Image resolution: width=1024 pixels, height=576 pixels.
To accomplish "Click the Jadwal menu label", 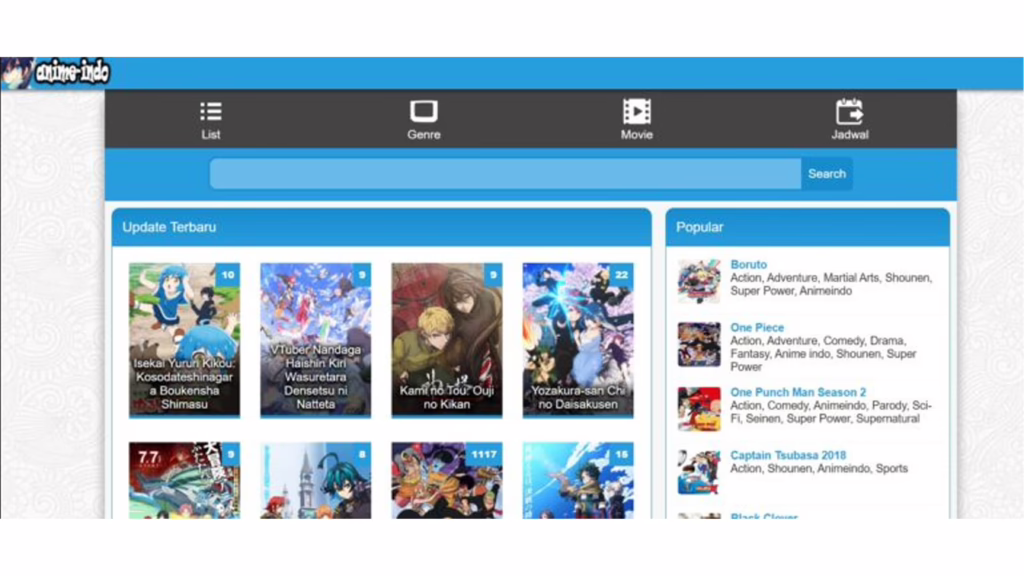I will (x=850, y=135).
